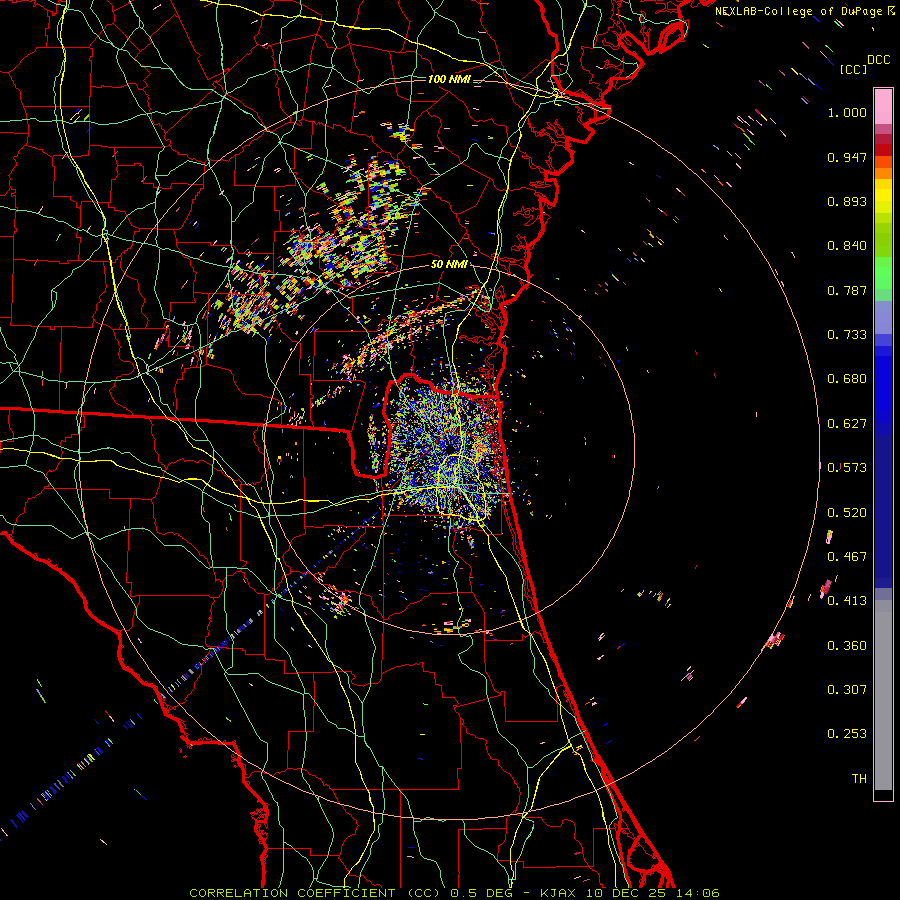This screenshot has width=900, height=900.
Task: Click the TH threshold label
Action: point(859,779)
